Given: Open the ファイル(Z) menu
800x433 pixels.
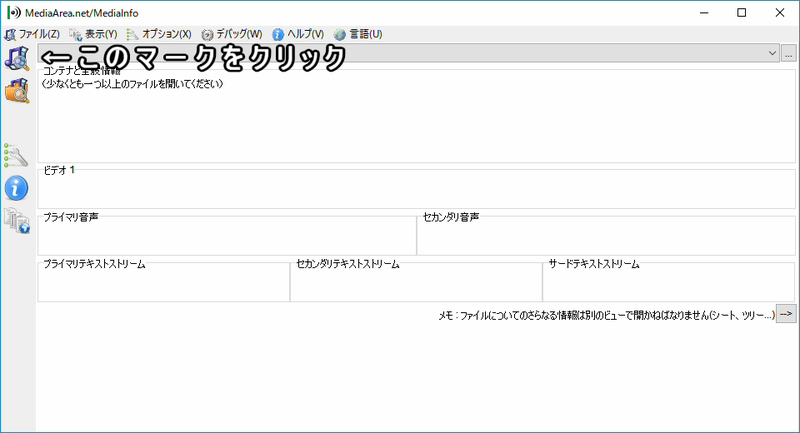Looking at the screenshot, I should point(33,34).
